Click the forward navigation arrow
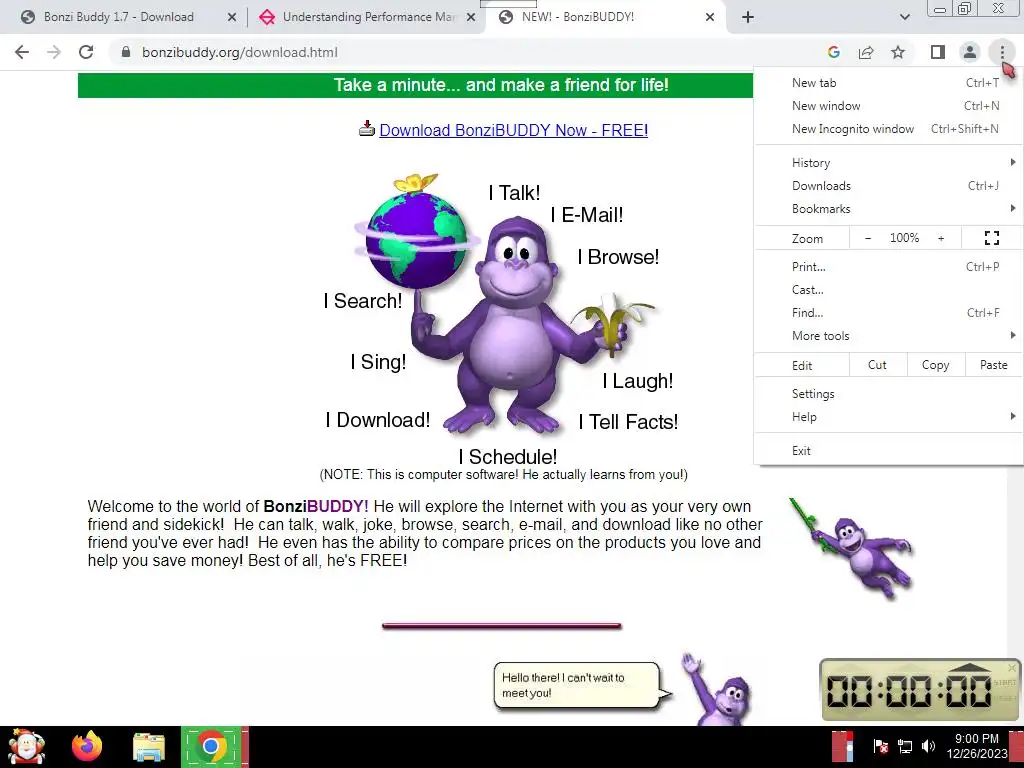Viewport: 1024px width, 768px height. click(54, 52)
